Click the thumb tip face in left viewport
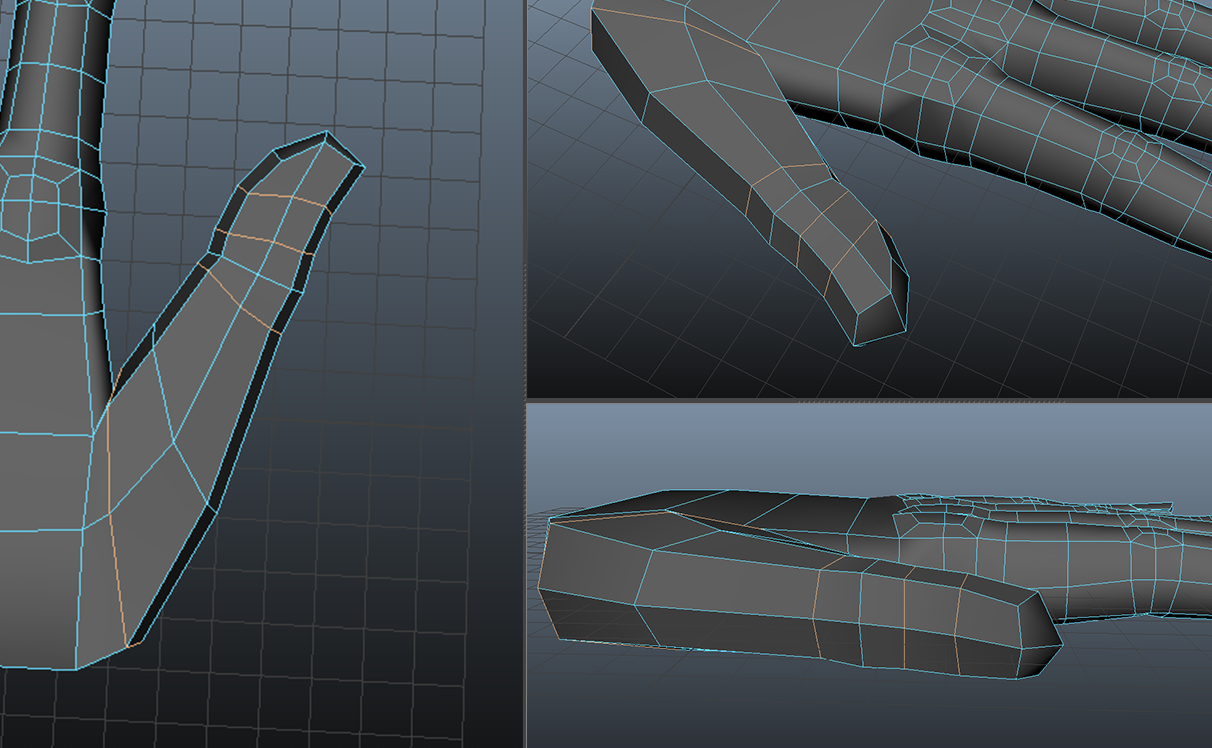Viewport: 1212px width, 748px height. pyautogui.click(x=310, y=167)
